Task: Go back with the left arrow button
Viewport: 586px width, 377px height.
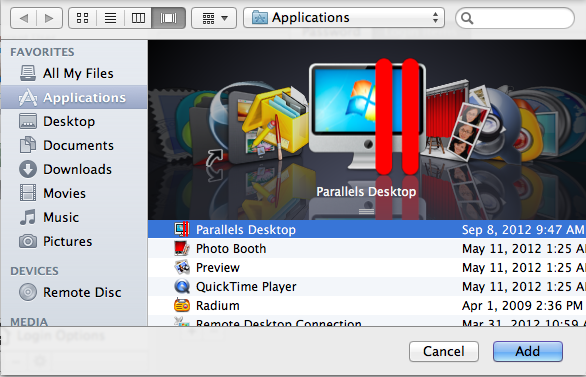Action: click(24, 18)
